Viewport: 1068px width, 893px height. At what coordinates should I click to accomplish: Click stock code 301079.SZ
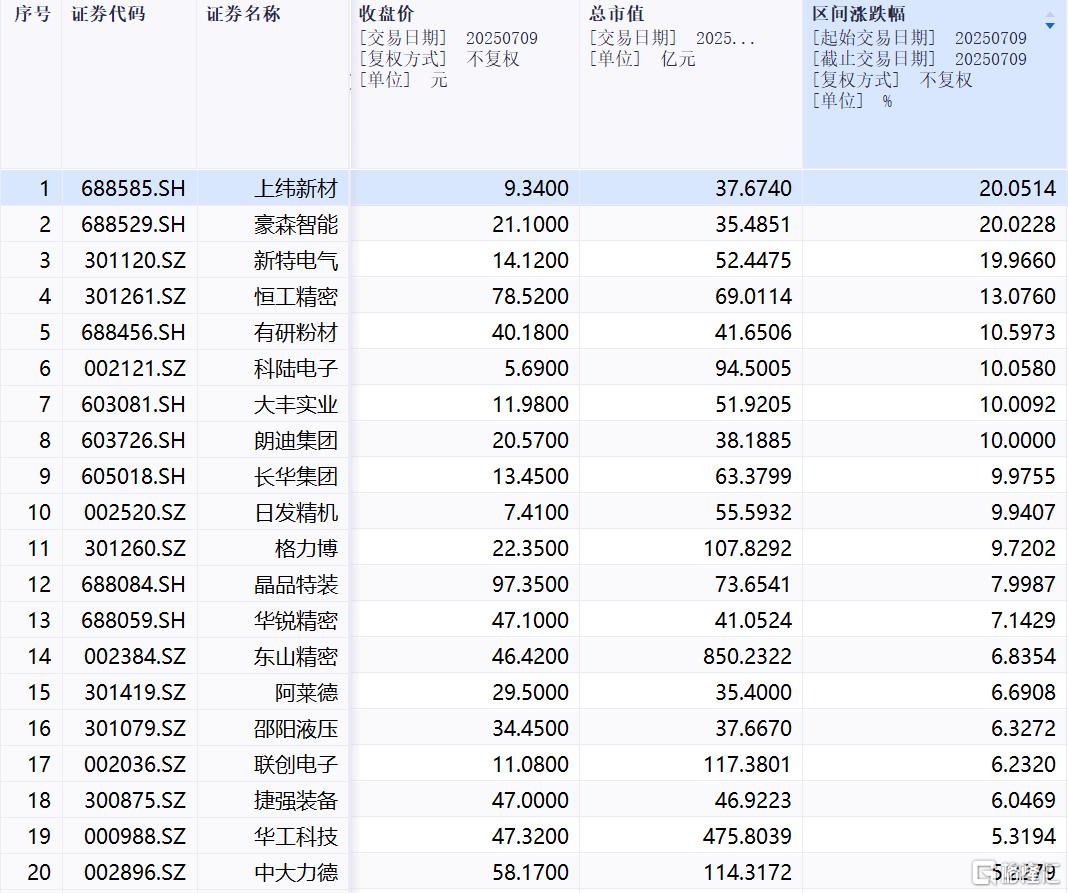135,729
